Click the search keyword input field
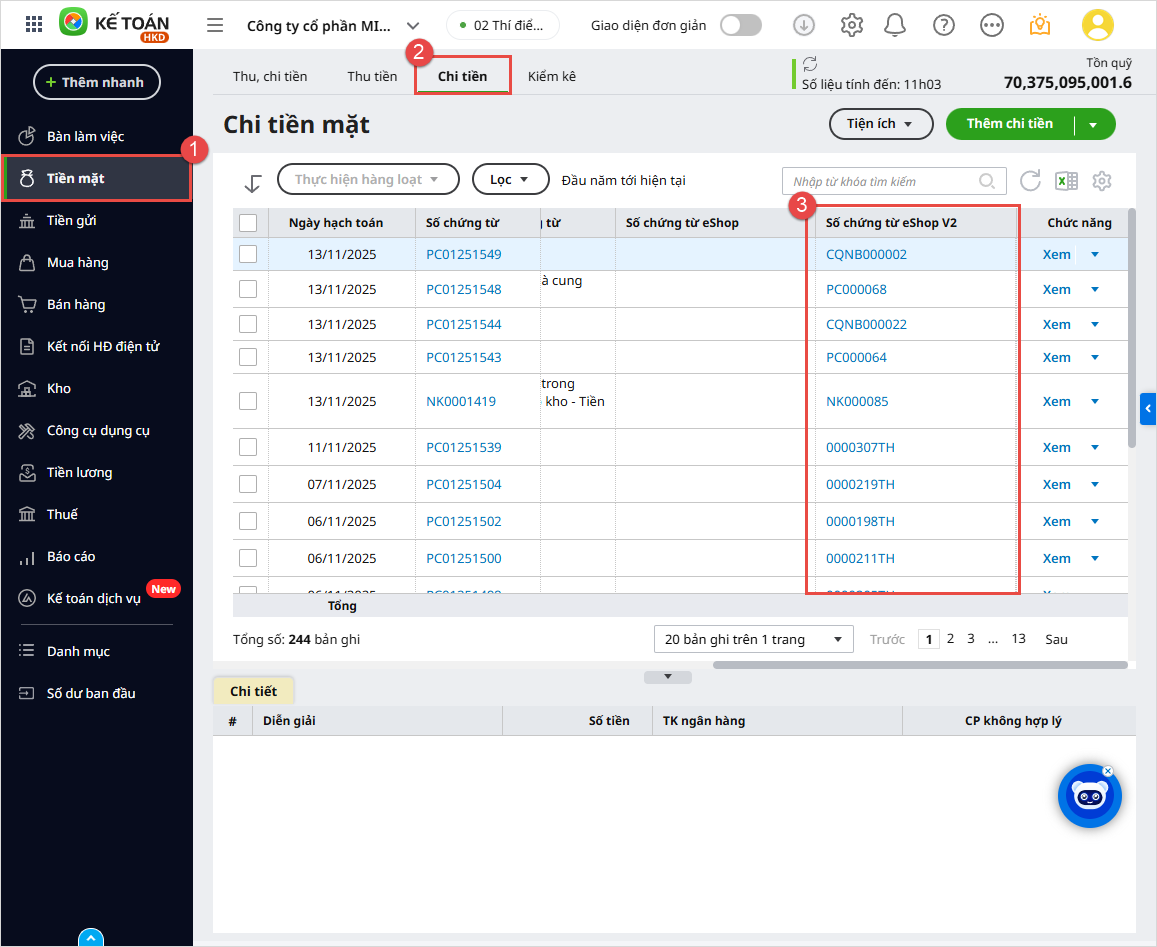 [x=880, y=181]
